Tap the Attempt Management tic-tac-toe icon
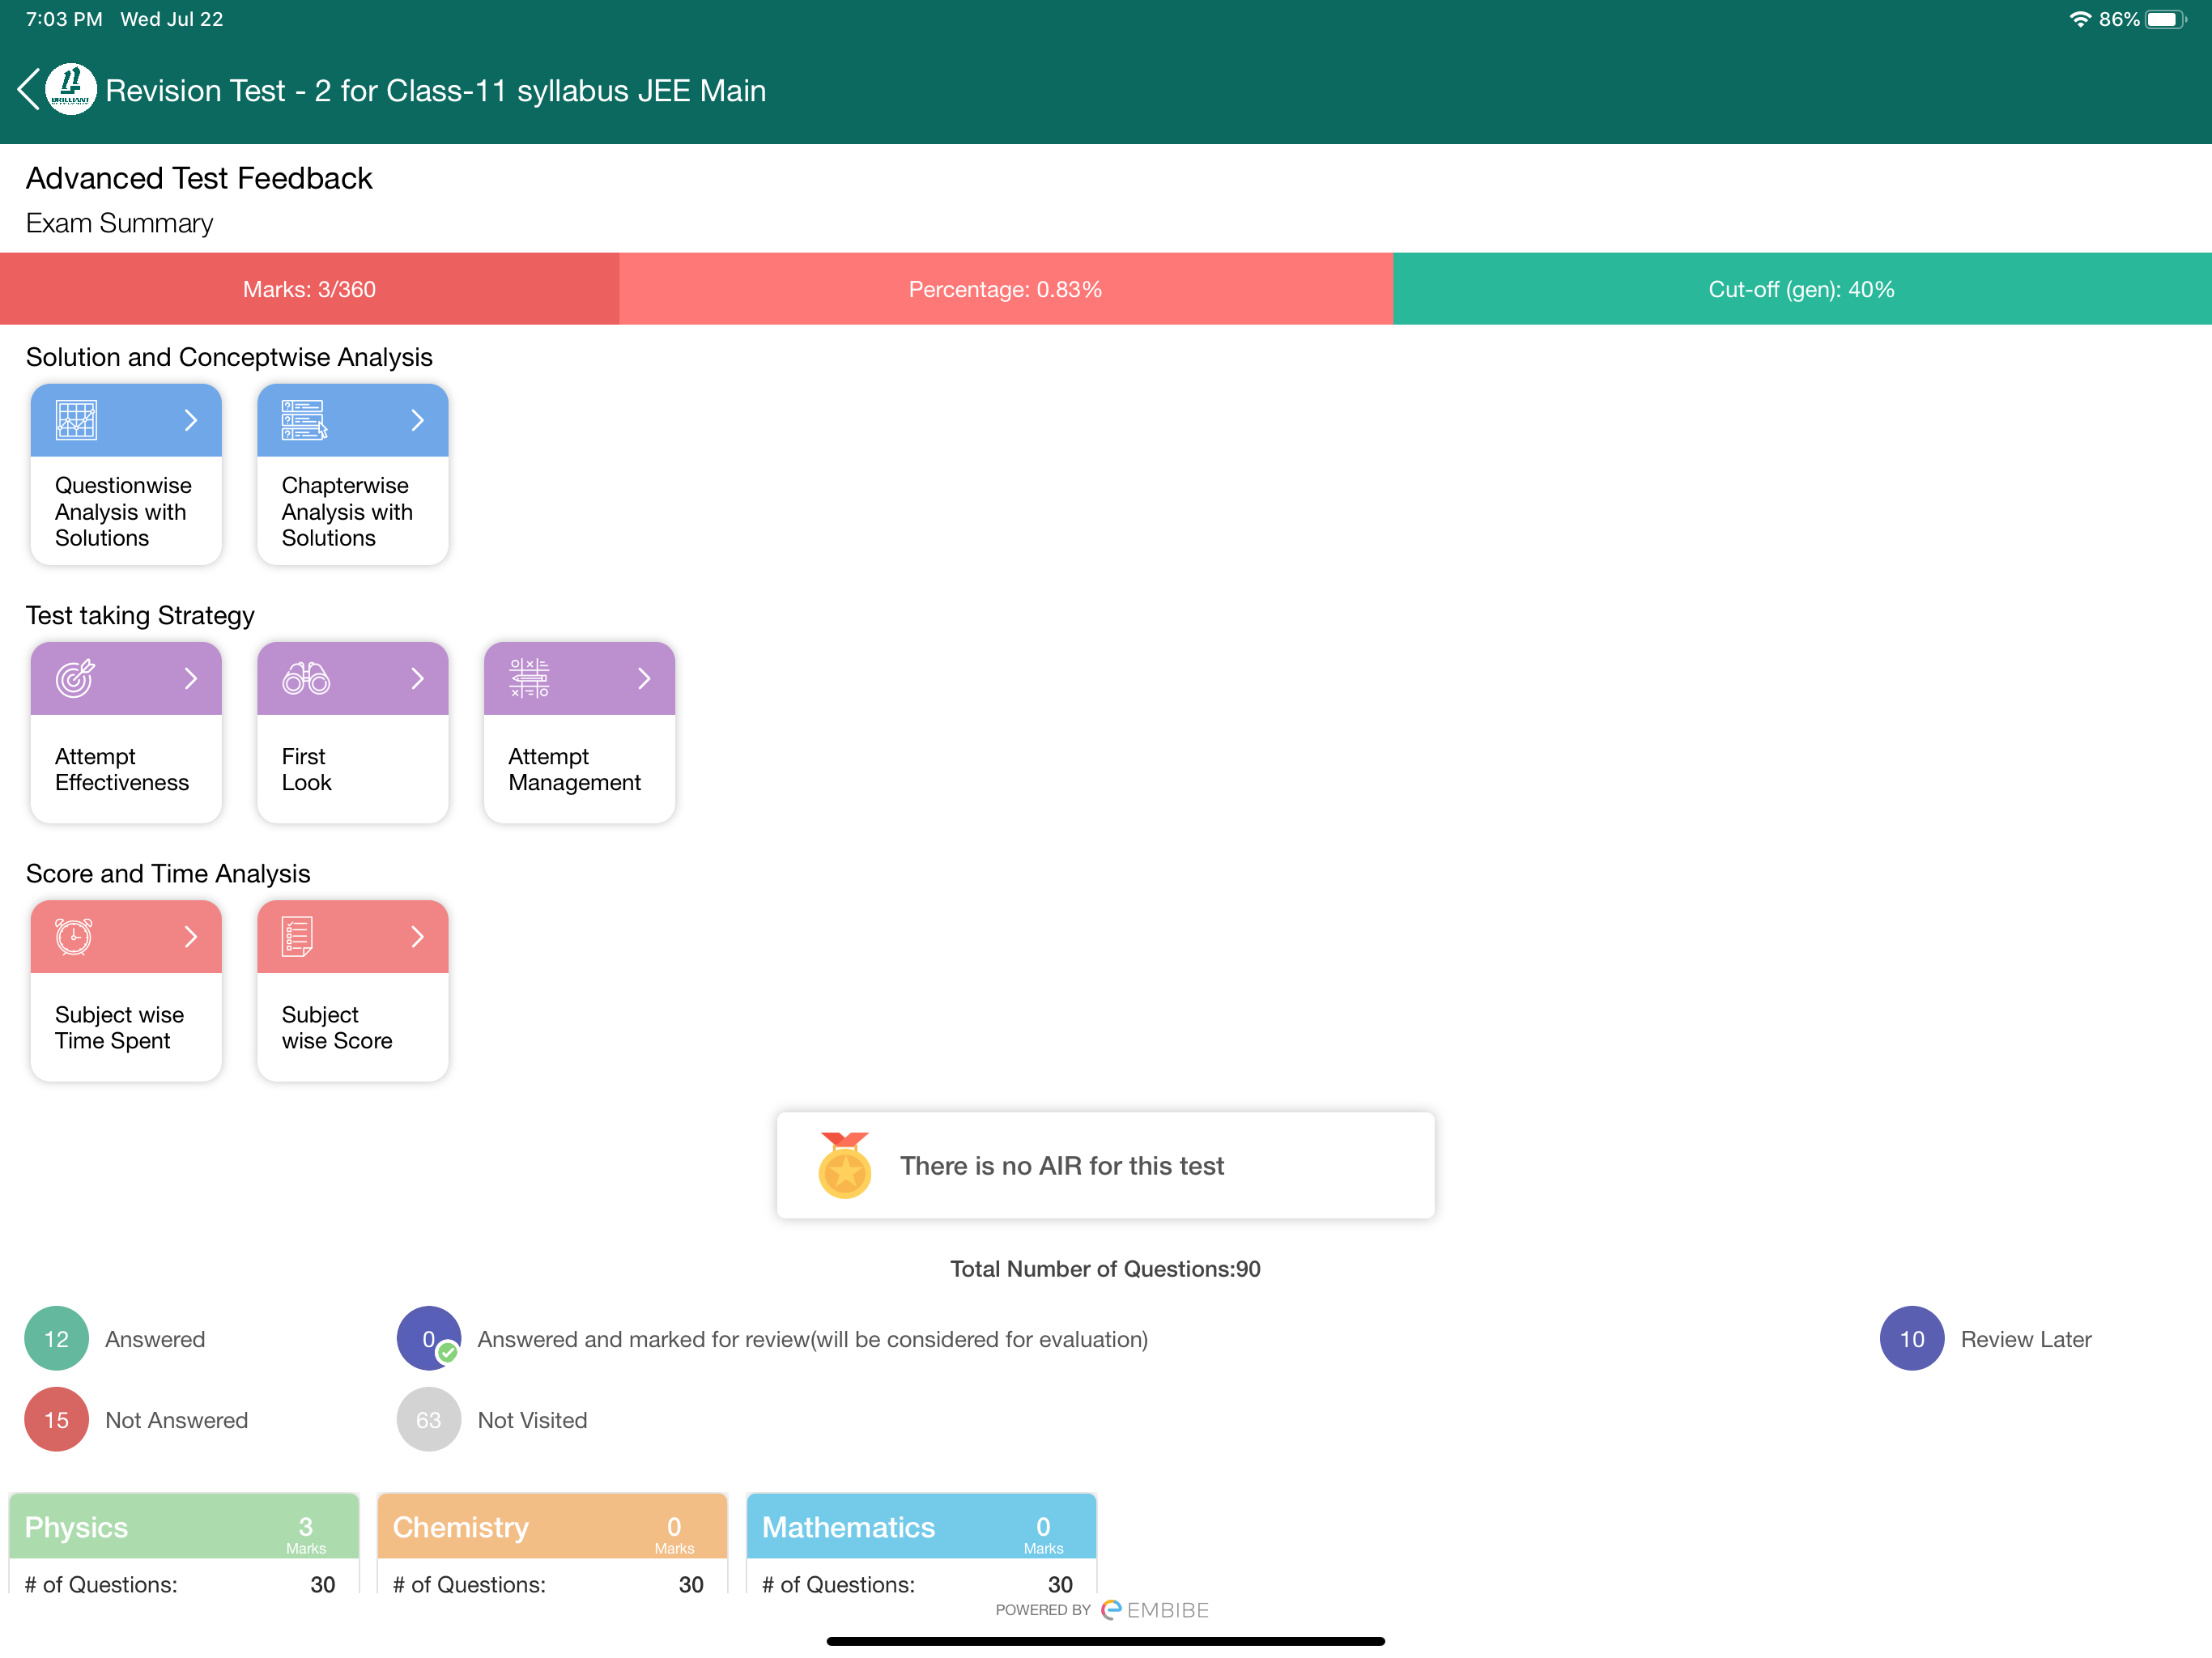Screen dimensions: 2212x1658 click(x=529, y=678)
